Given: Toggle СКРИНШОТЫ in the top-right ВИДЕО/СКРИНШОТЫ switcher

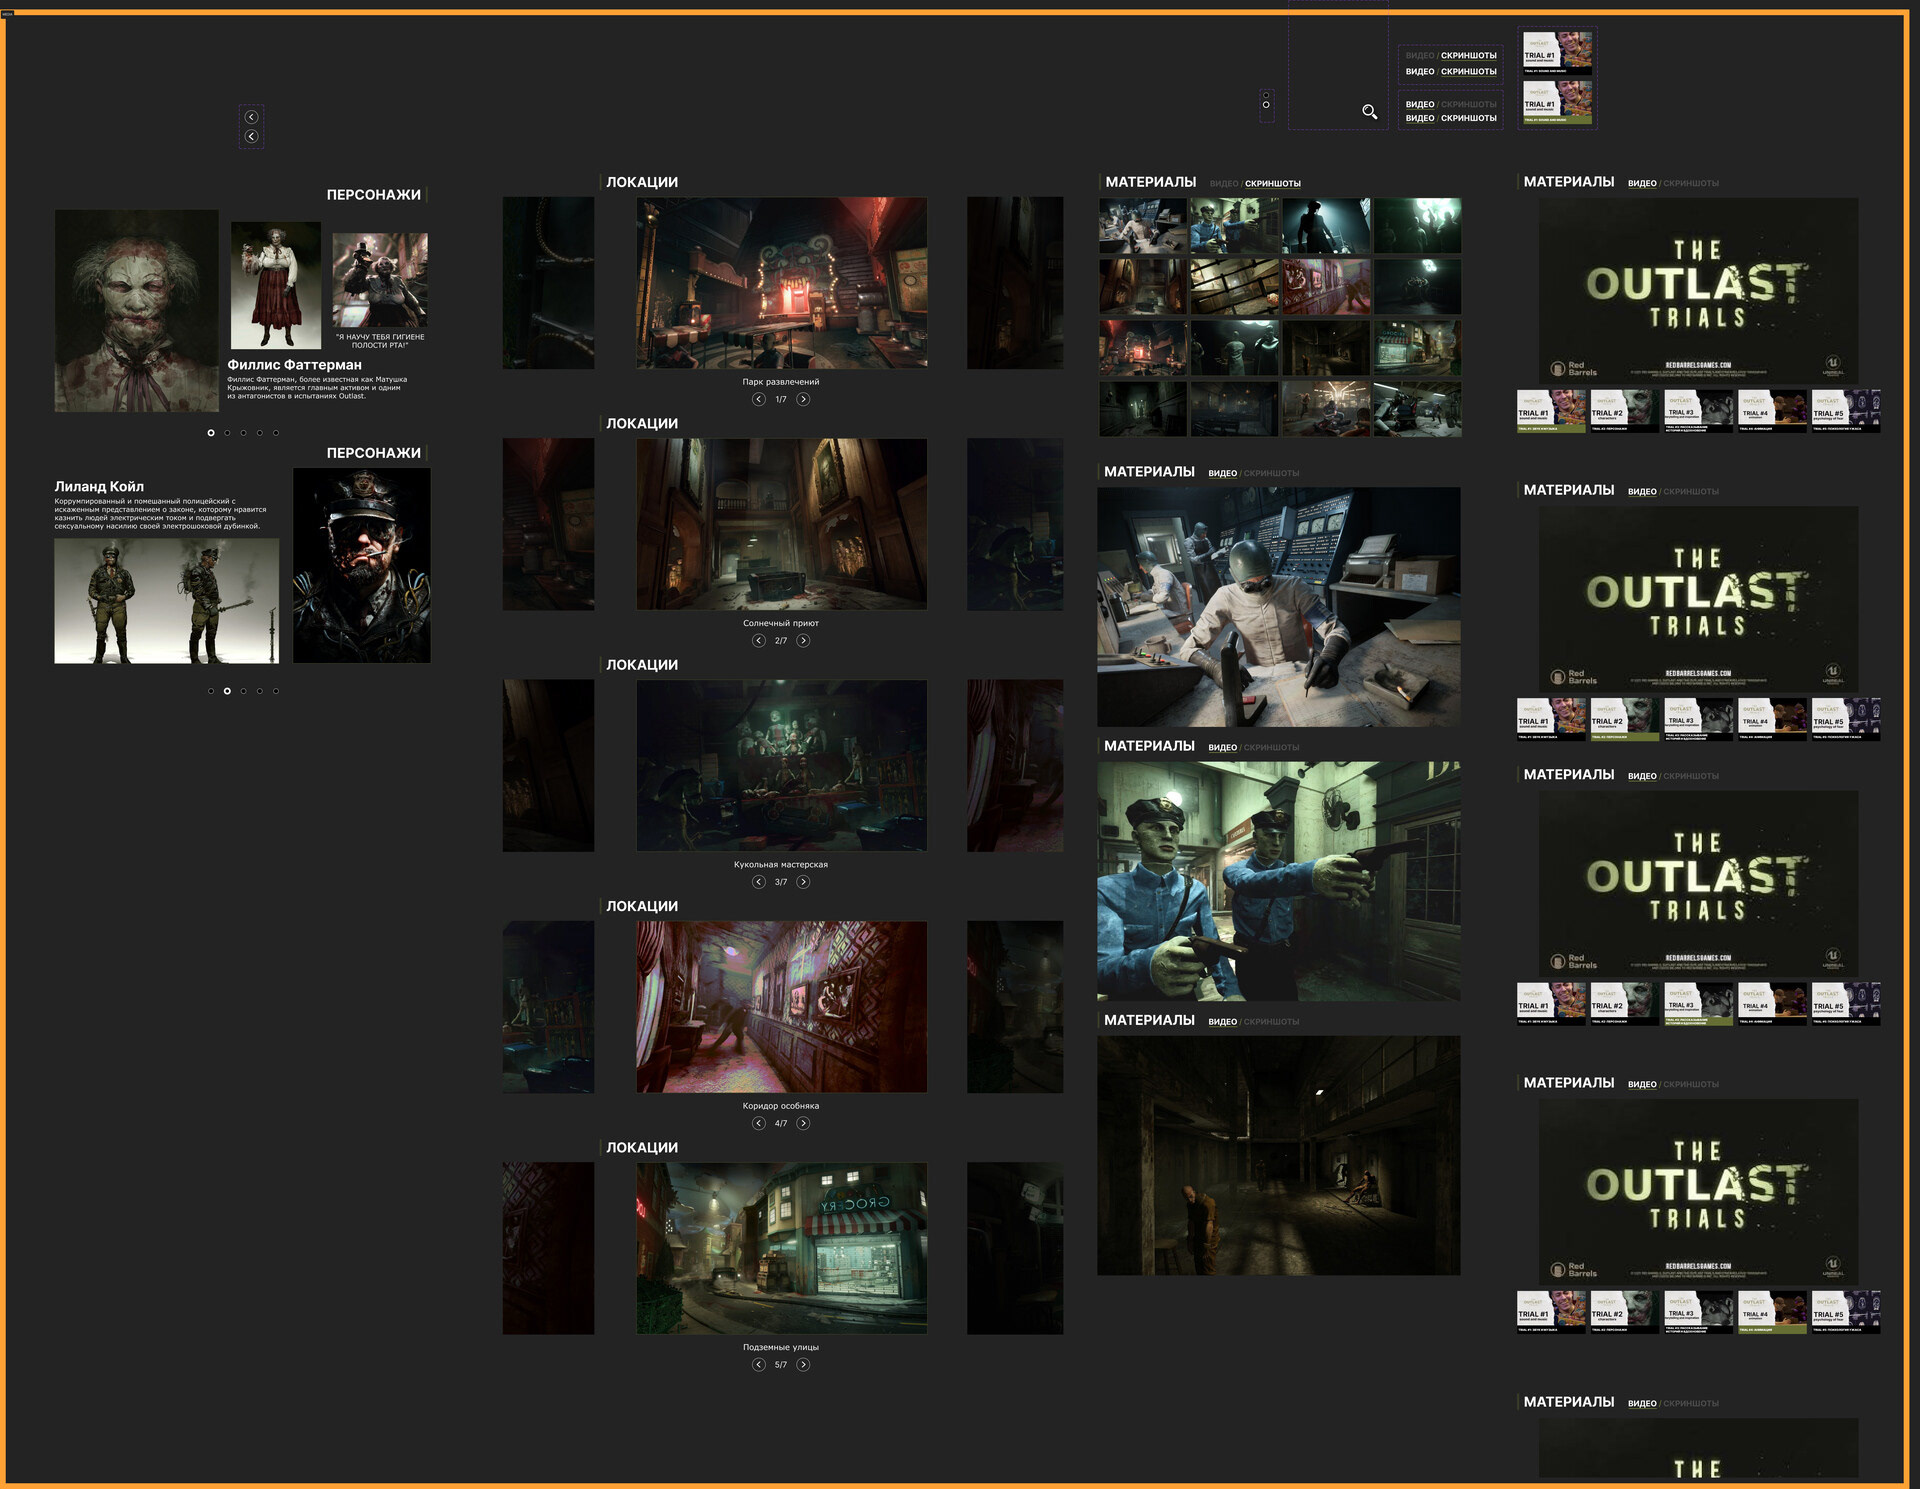Looking at the screenshot, I should [1467, 56].
